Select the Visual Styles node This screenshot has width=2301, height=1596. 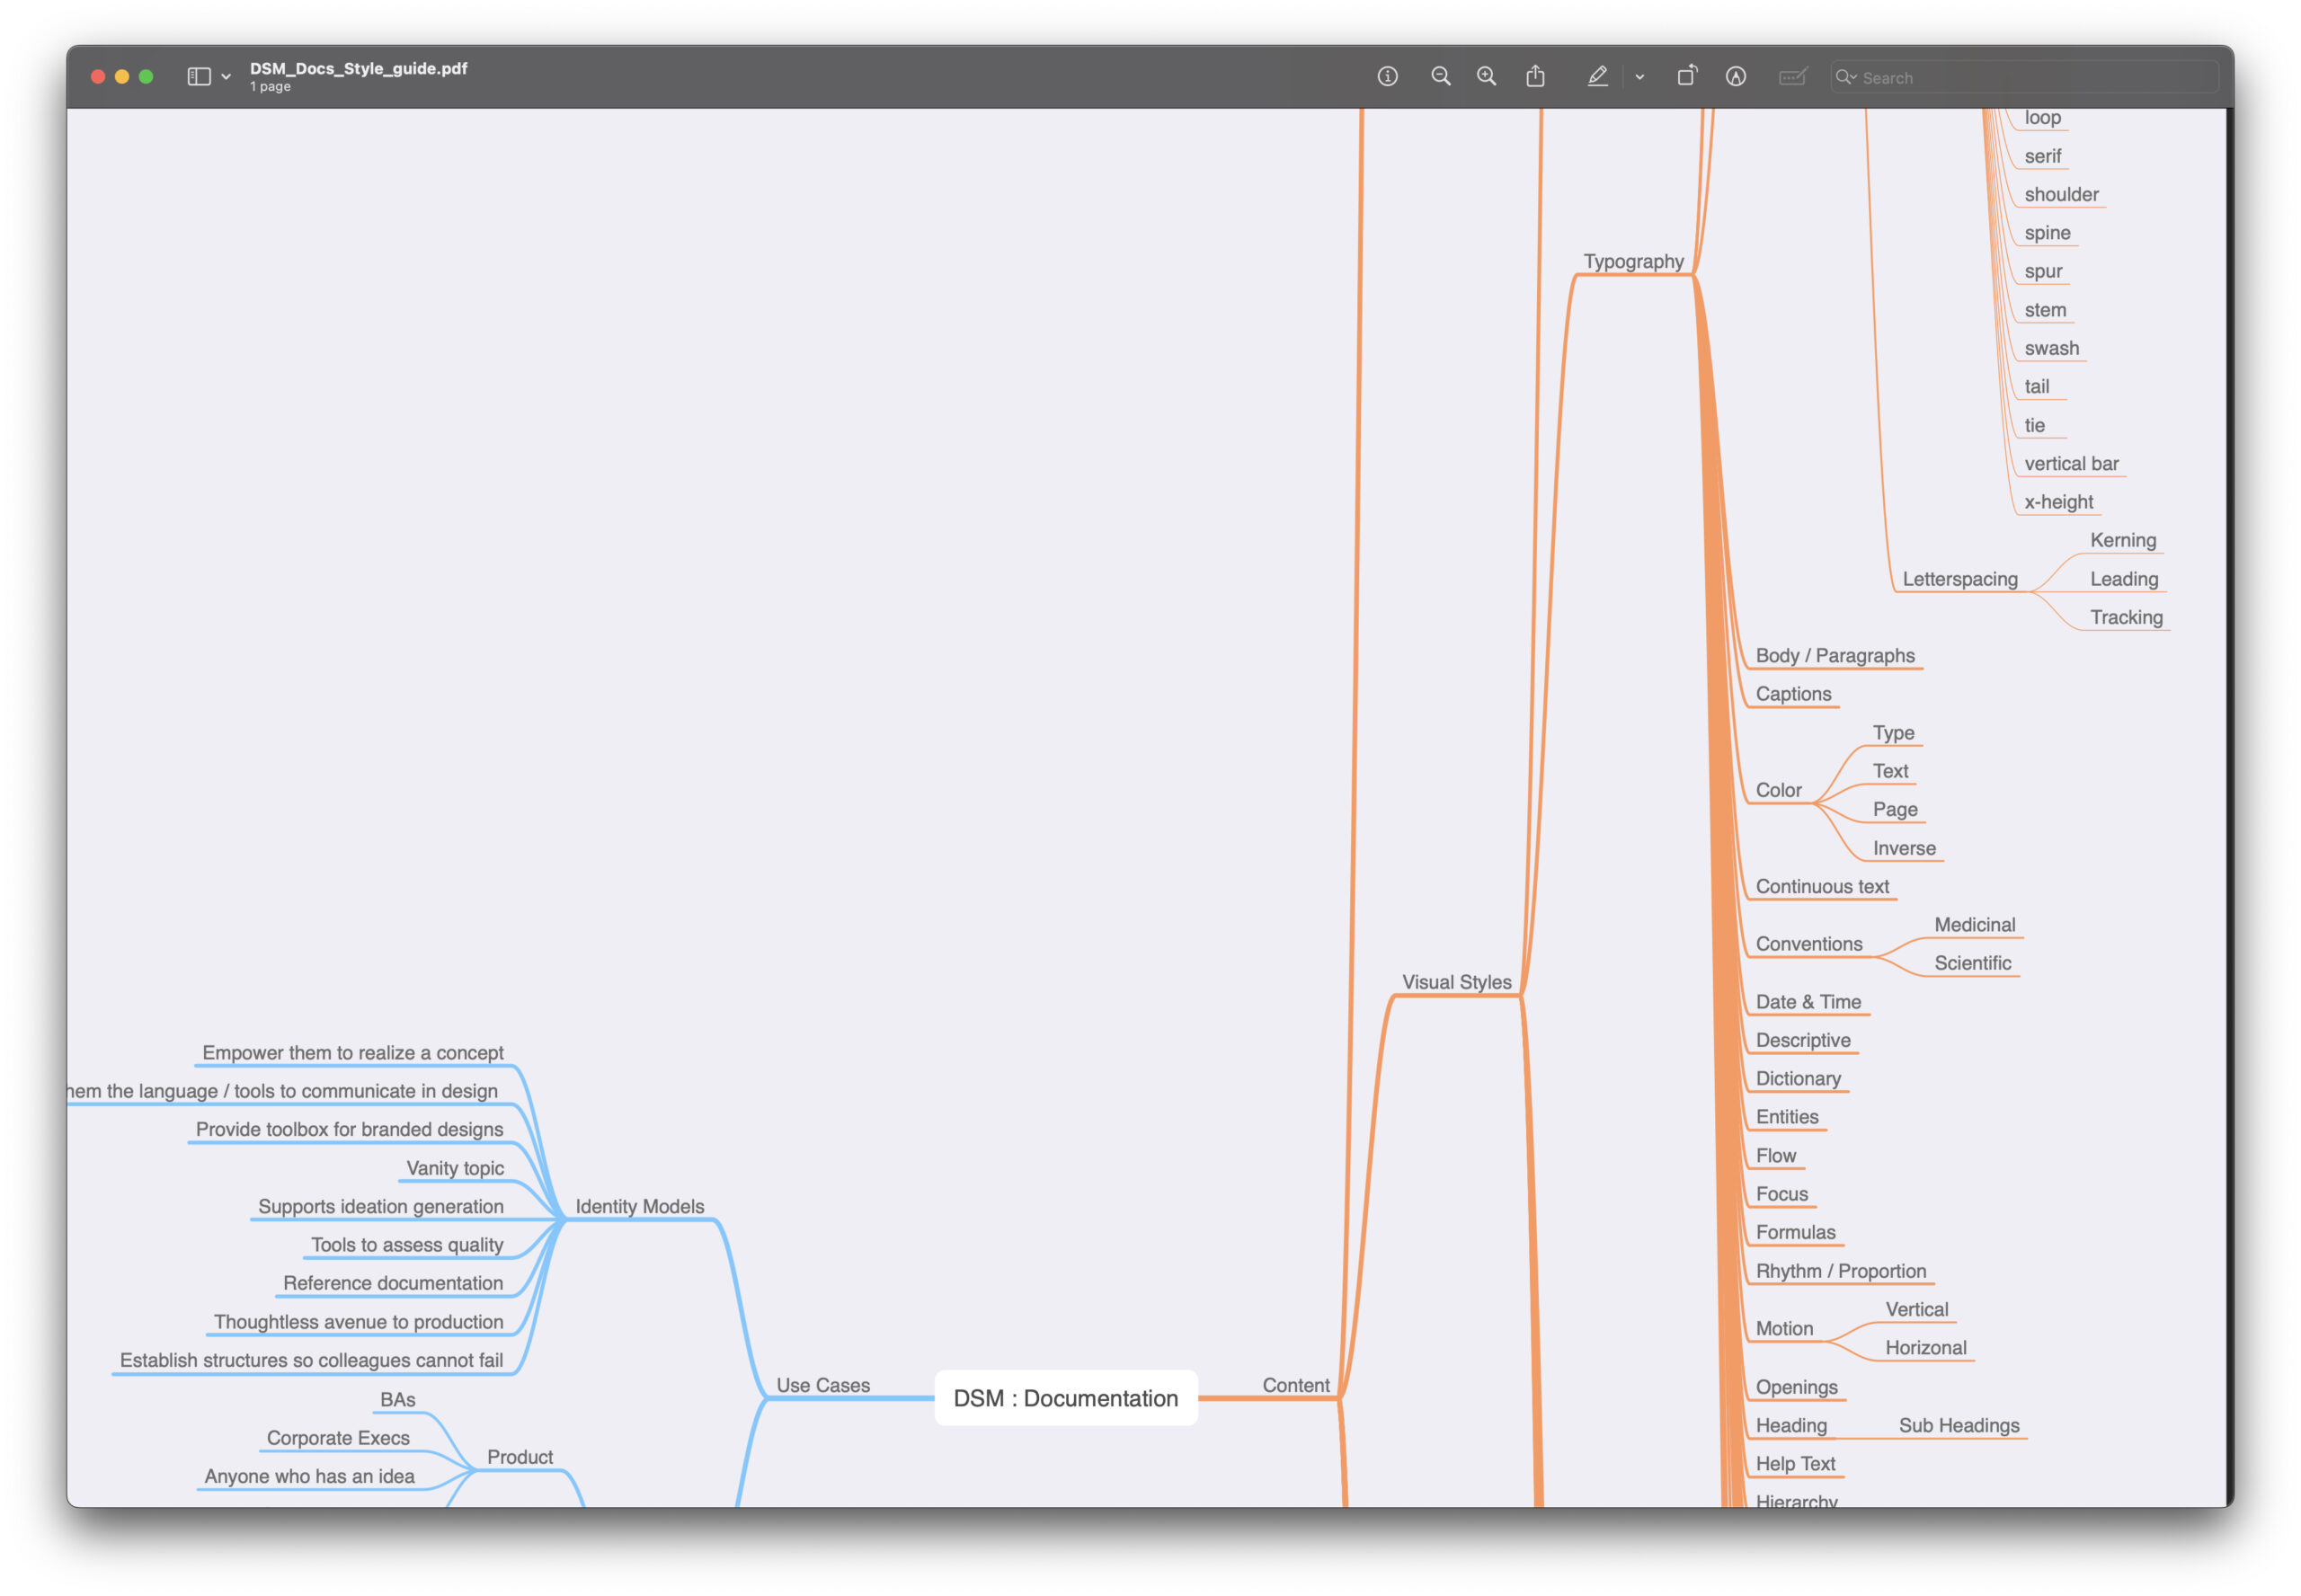point(1456,982)
